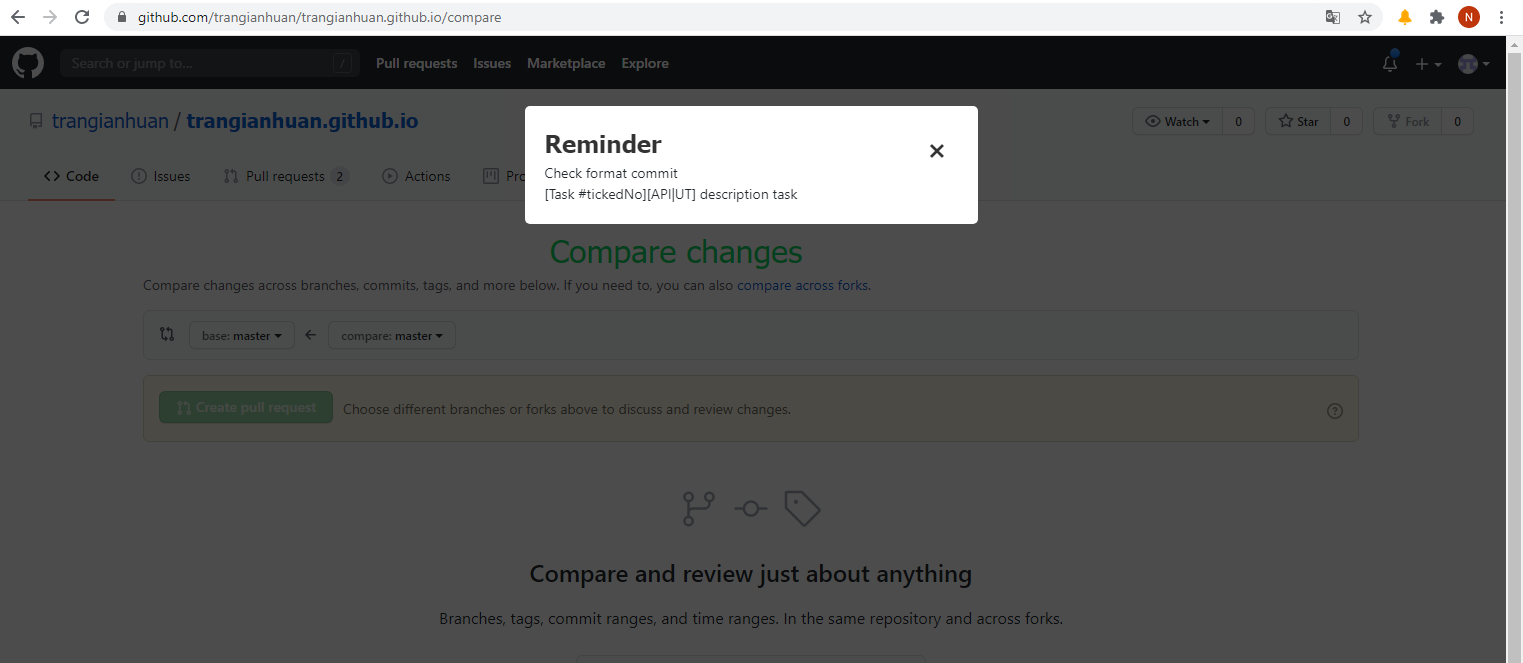Click the Star count number
The height and width of the screenshot is (663, 1523).
coord(1346,121)
